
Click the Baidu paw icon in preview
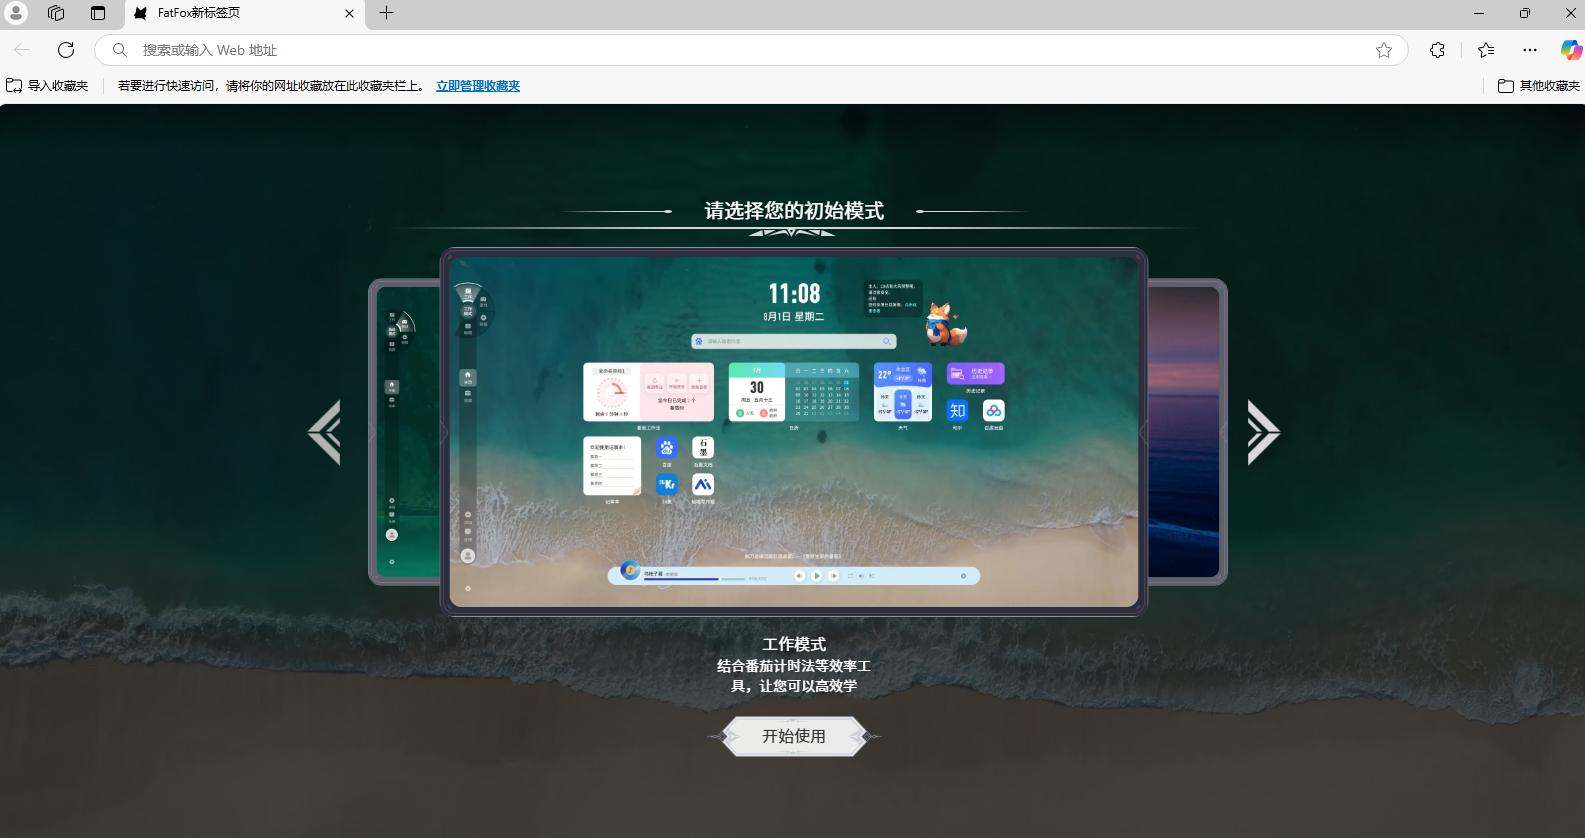point(667,448)
